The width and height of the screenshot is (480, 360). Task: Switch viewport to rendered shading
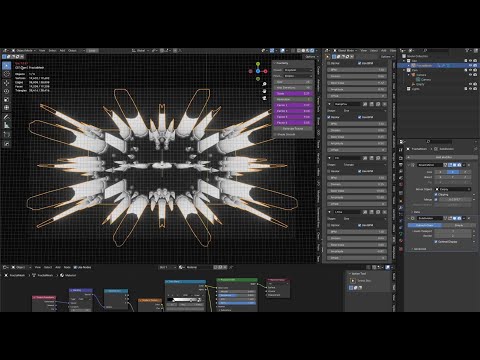click(x=312, y=51)
